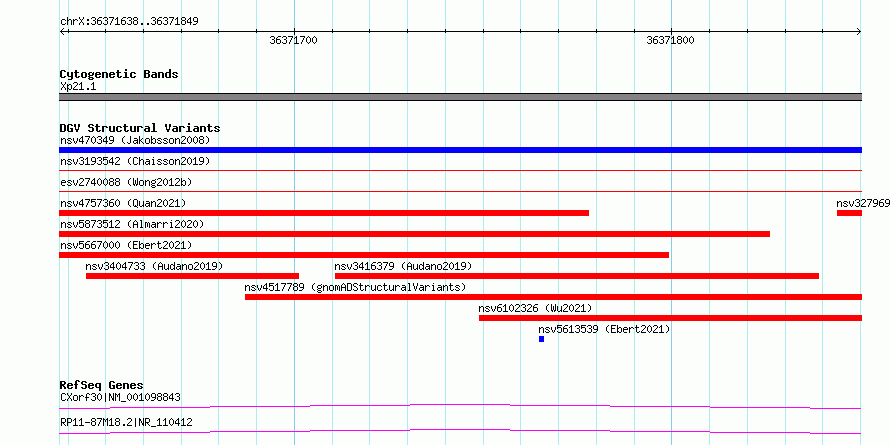Open the nsv3404733 (Audano2019) label
Viewport: 890px width, 445px height.
(154, 266)
